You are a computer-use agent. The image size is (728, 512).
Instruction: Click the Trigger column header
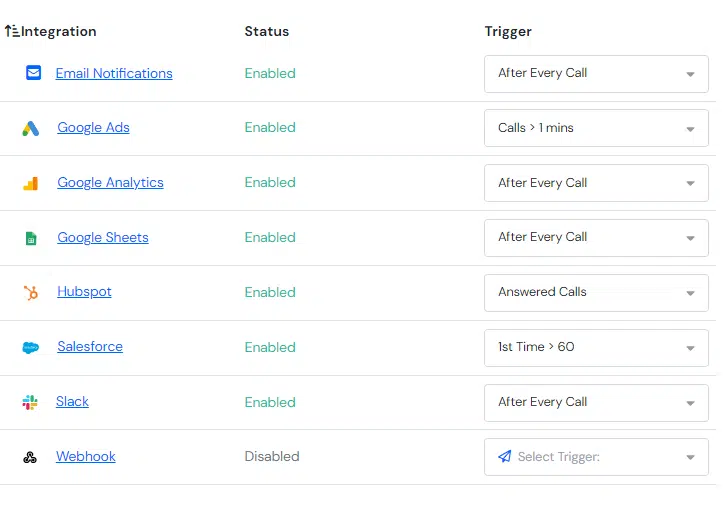(508, 32)
